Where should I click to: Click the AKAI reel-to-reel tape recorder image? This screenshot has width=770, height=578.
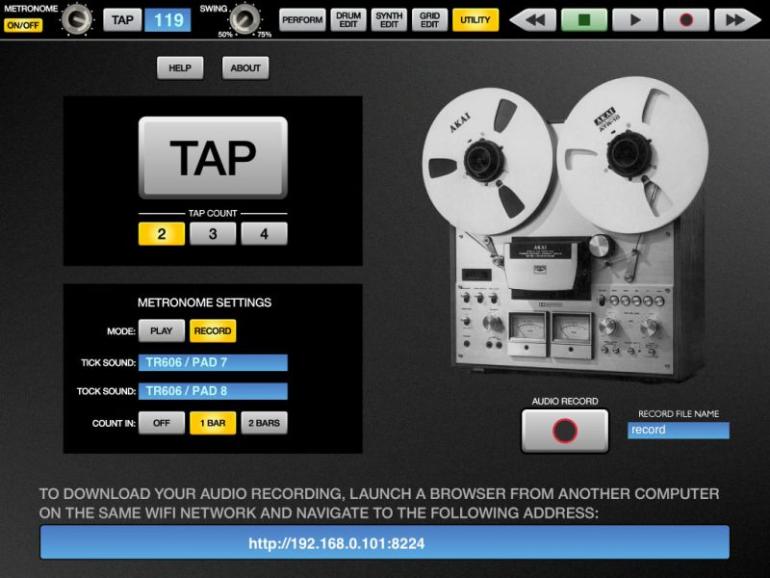pyautogui.click(x=565, y=228)
